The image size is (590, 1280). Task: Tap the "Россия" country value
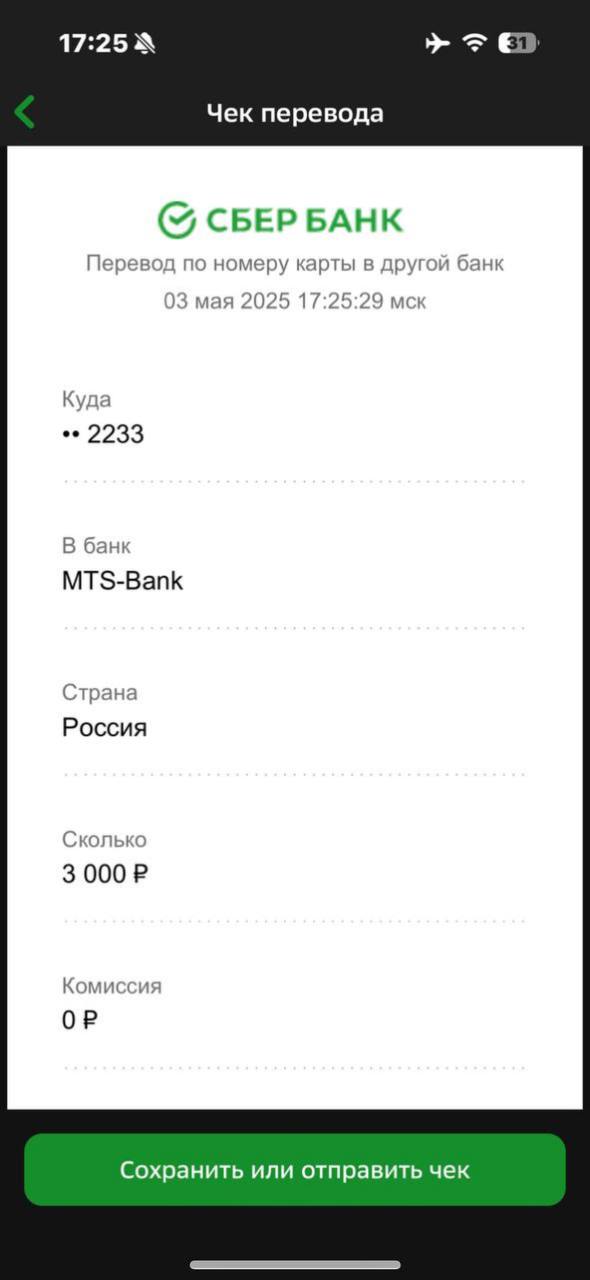(104, 727)
